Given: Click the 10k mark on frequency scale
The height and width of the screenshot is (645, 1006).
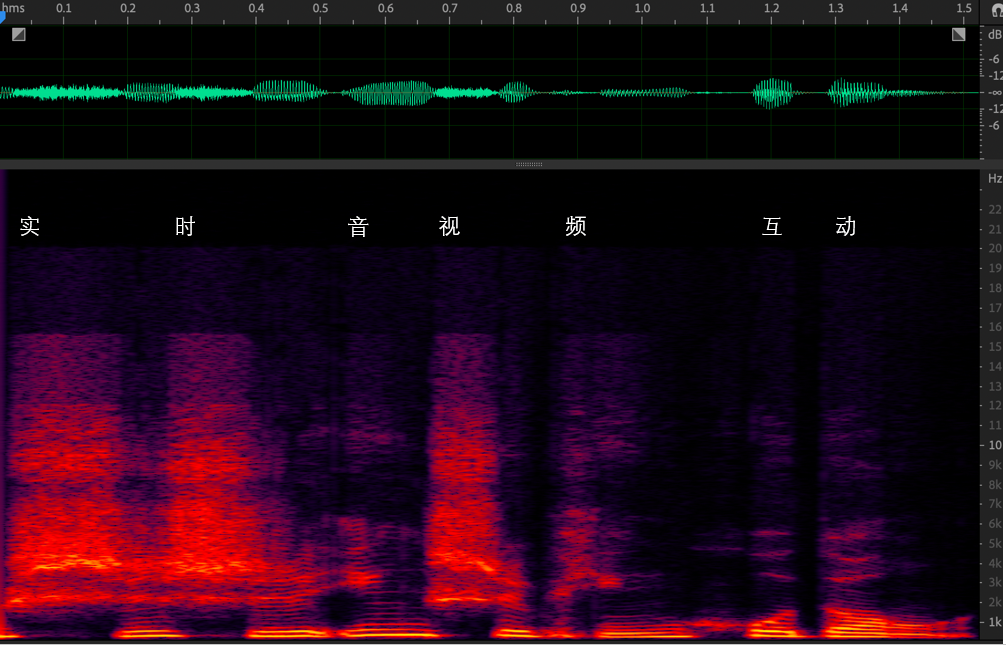Looking at the screenshot, I should (x=995, y=445).
